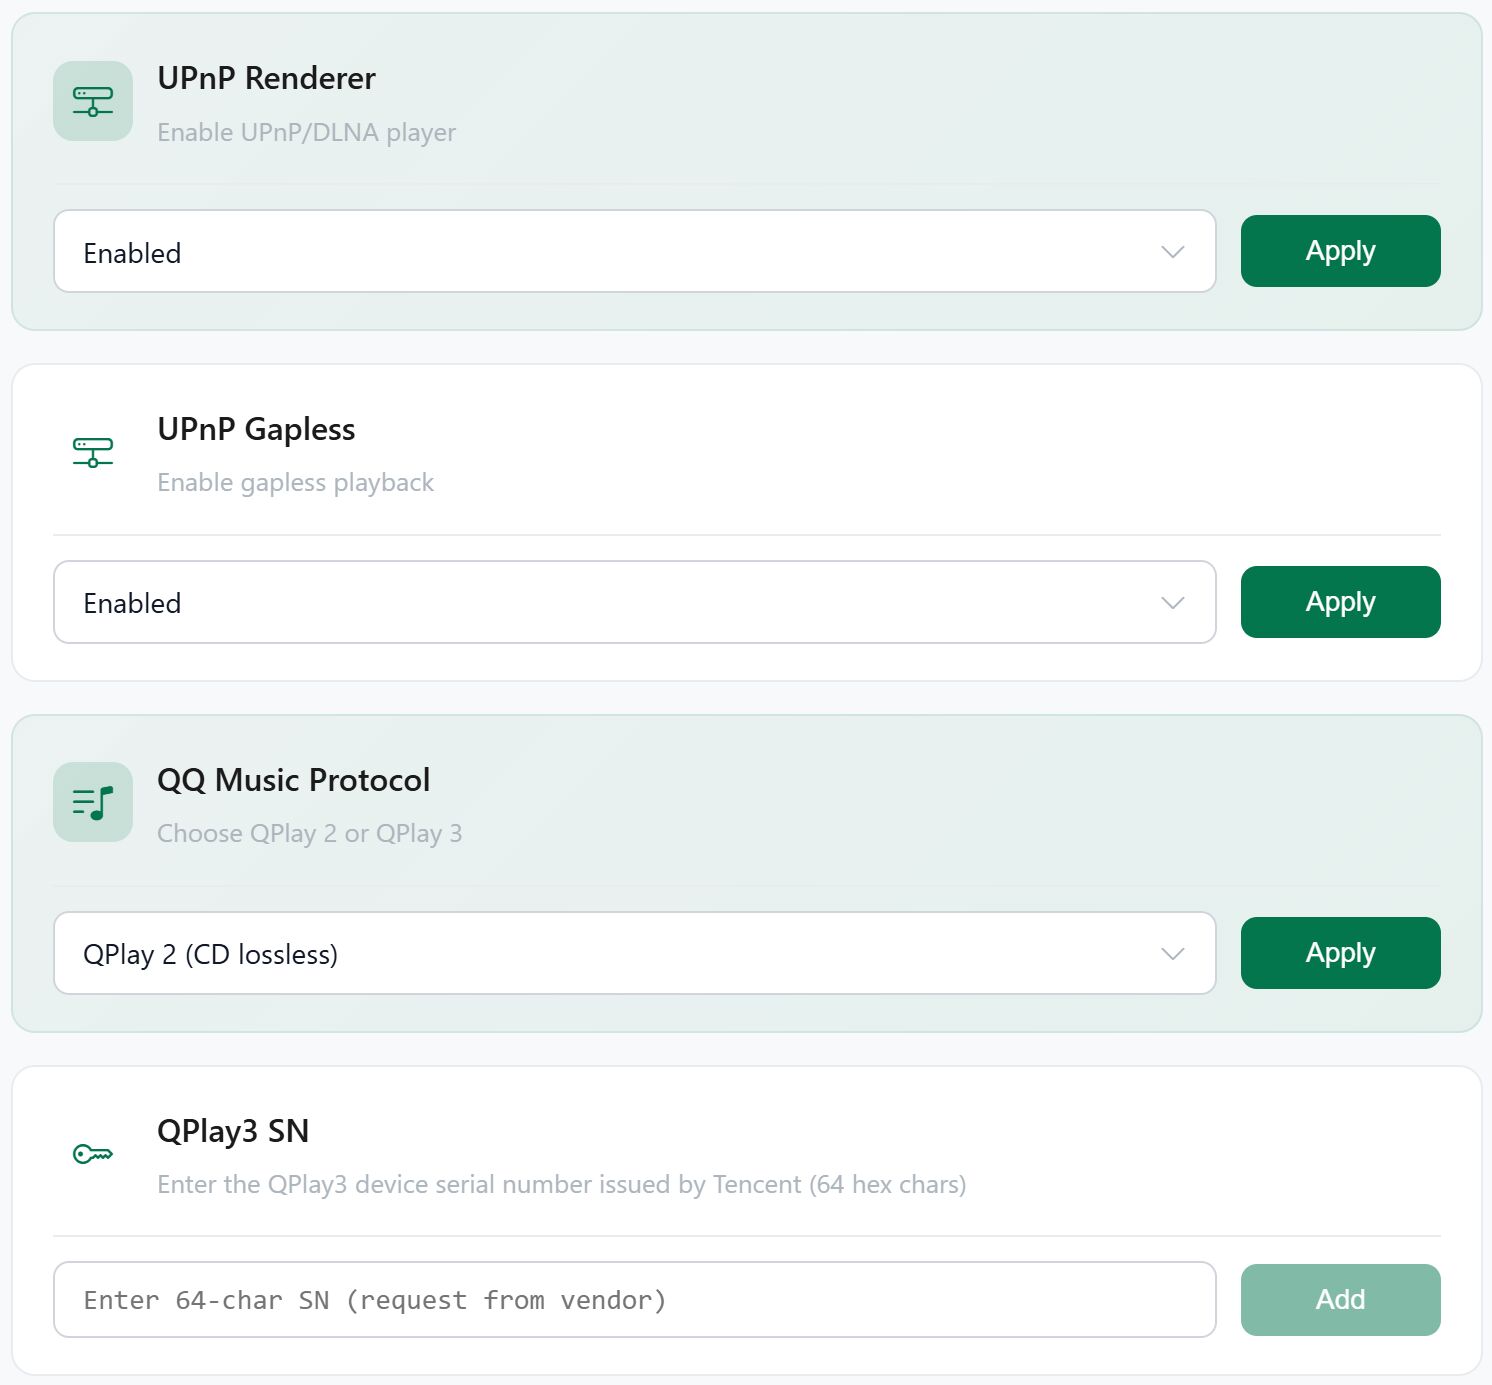Click the UPnP Renderer server icon
The image size is (1492, 1385).
click(93, 101)
